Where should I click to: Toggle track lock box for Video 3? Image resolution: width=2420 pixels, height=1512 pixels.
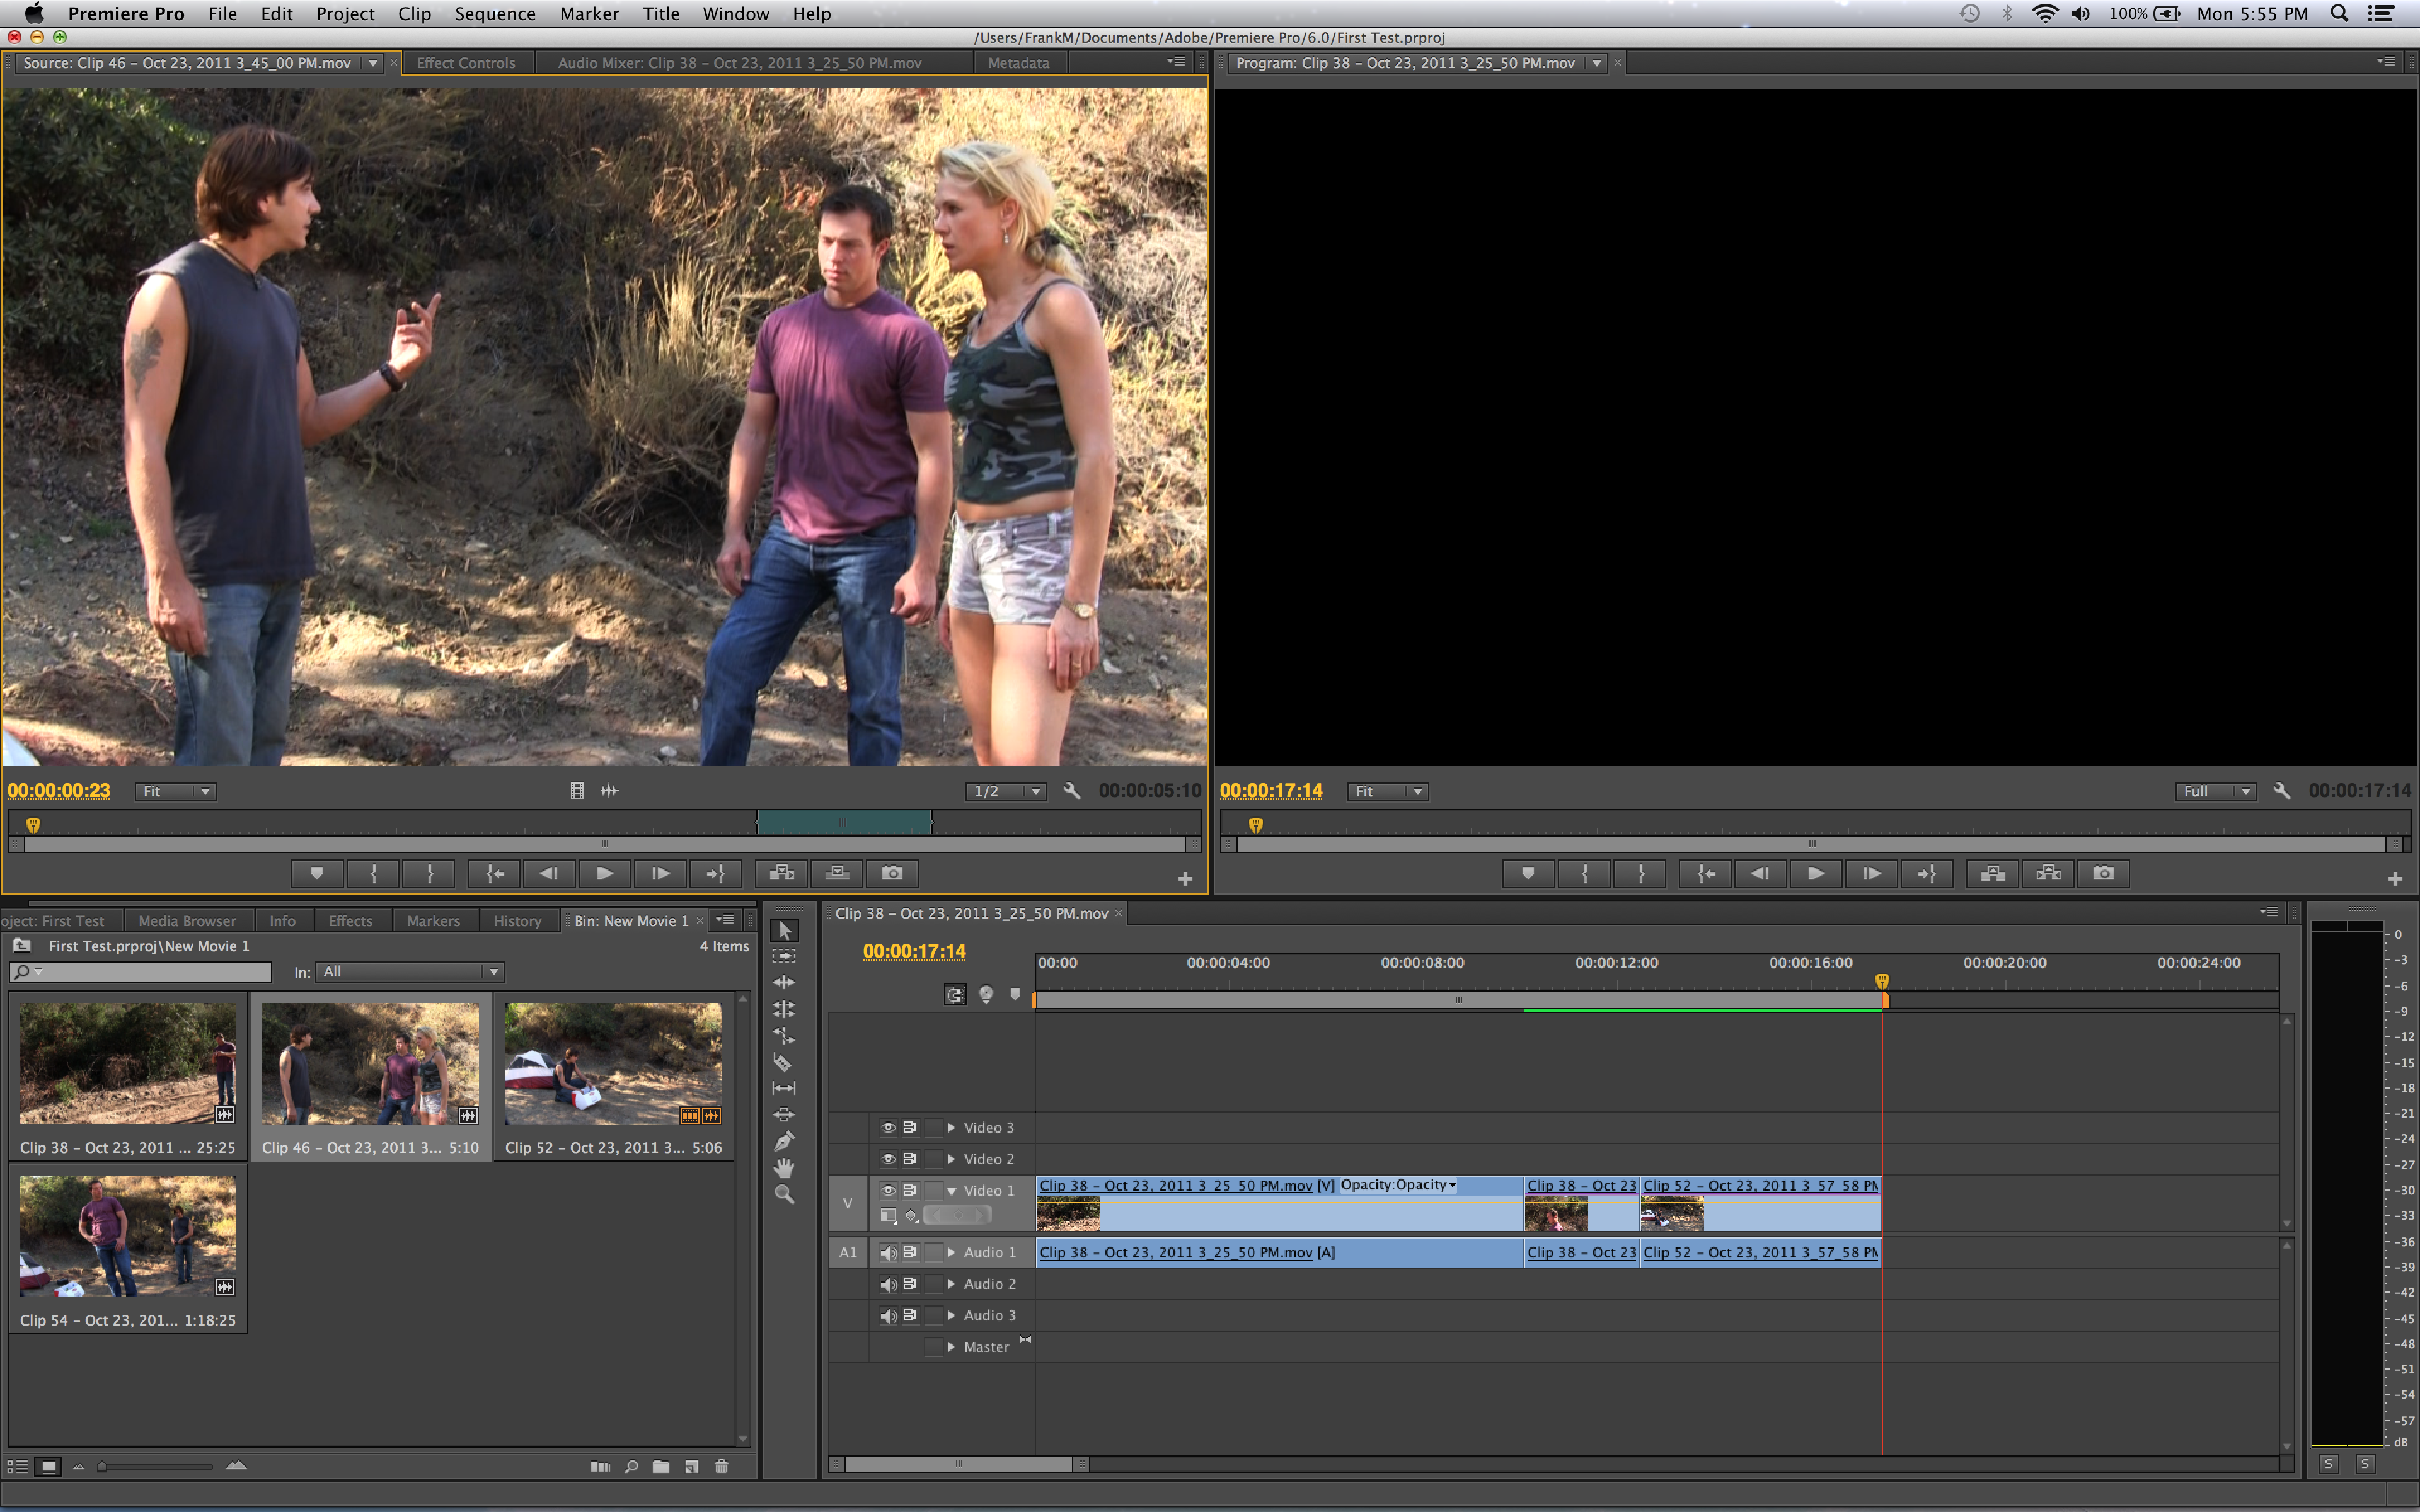click(933, 1127)
